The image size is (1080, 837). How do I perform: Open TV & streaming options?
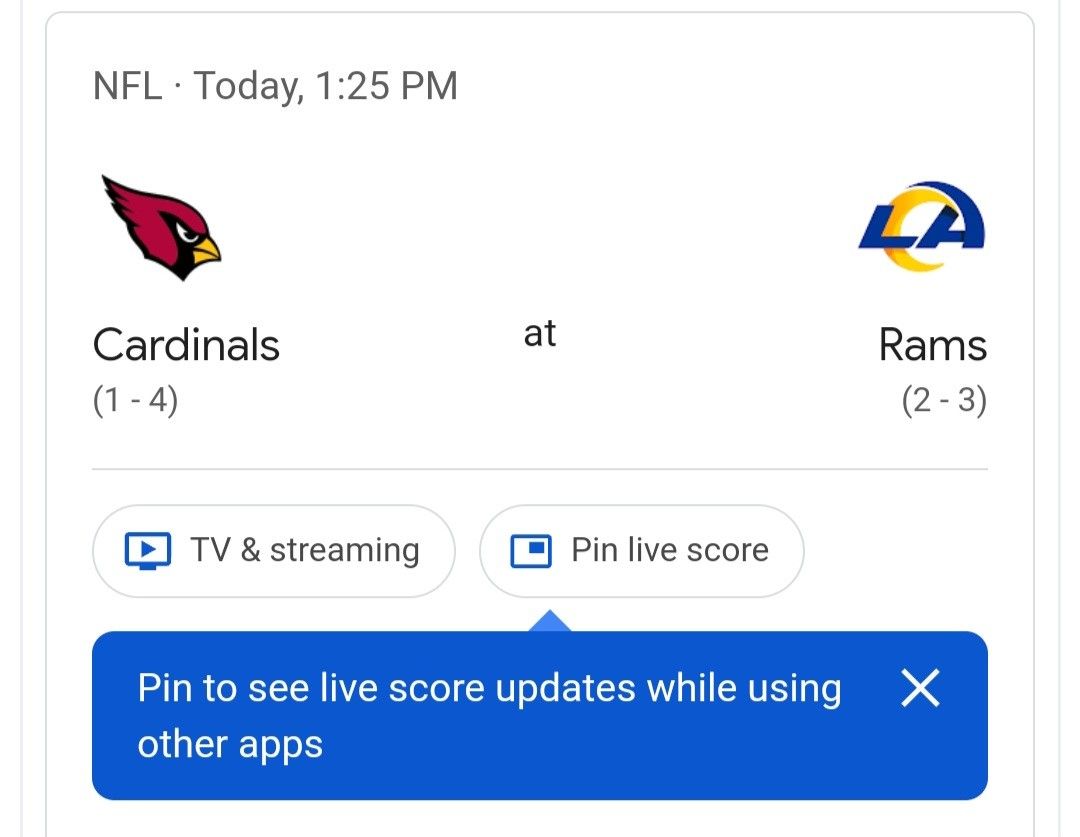pos(273,551)
